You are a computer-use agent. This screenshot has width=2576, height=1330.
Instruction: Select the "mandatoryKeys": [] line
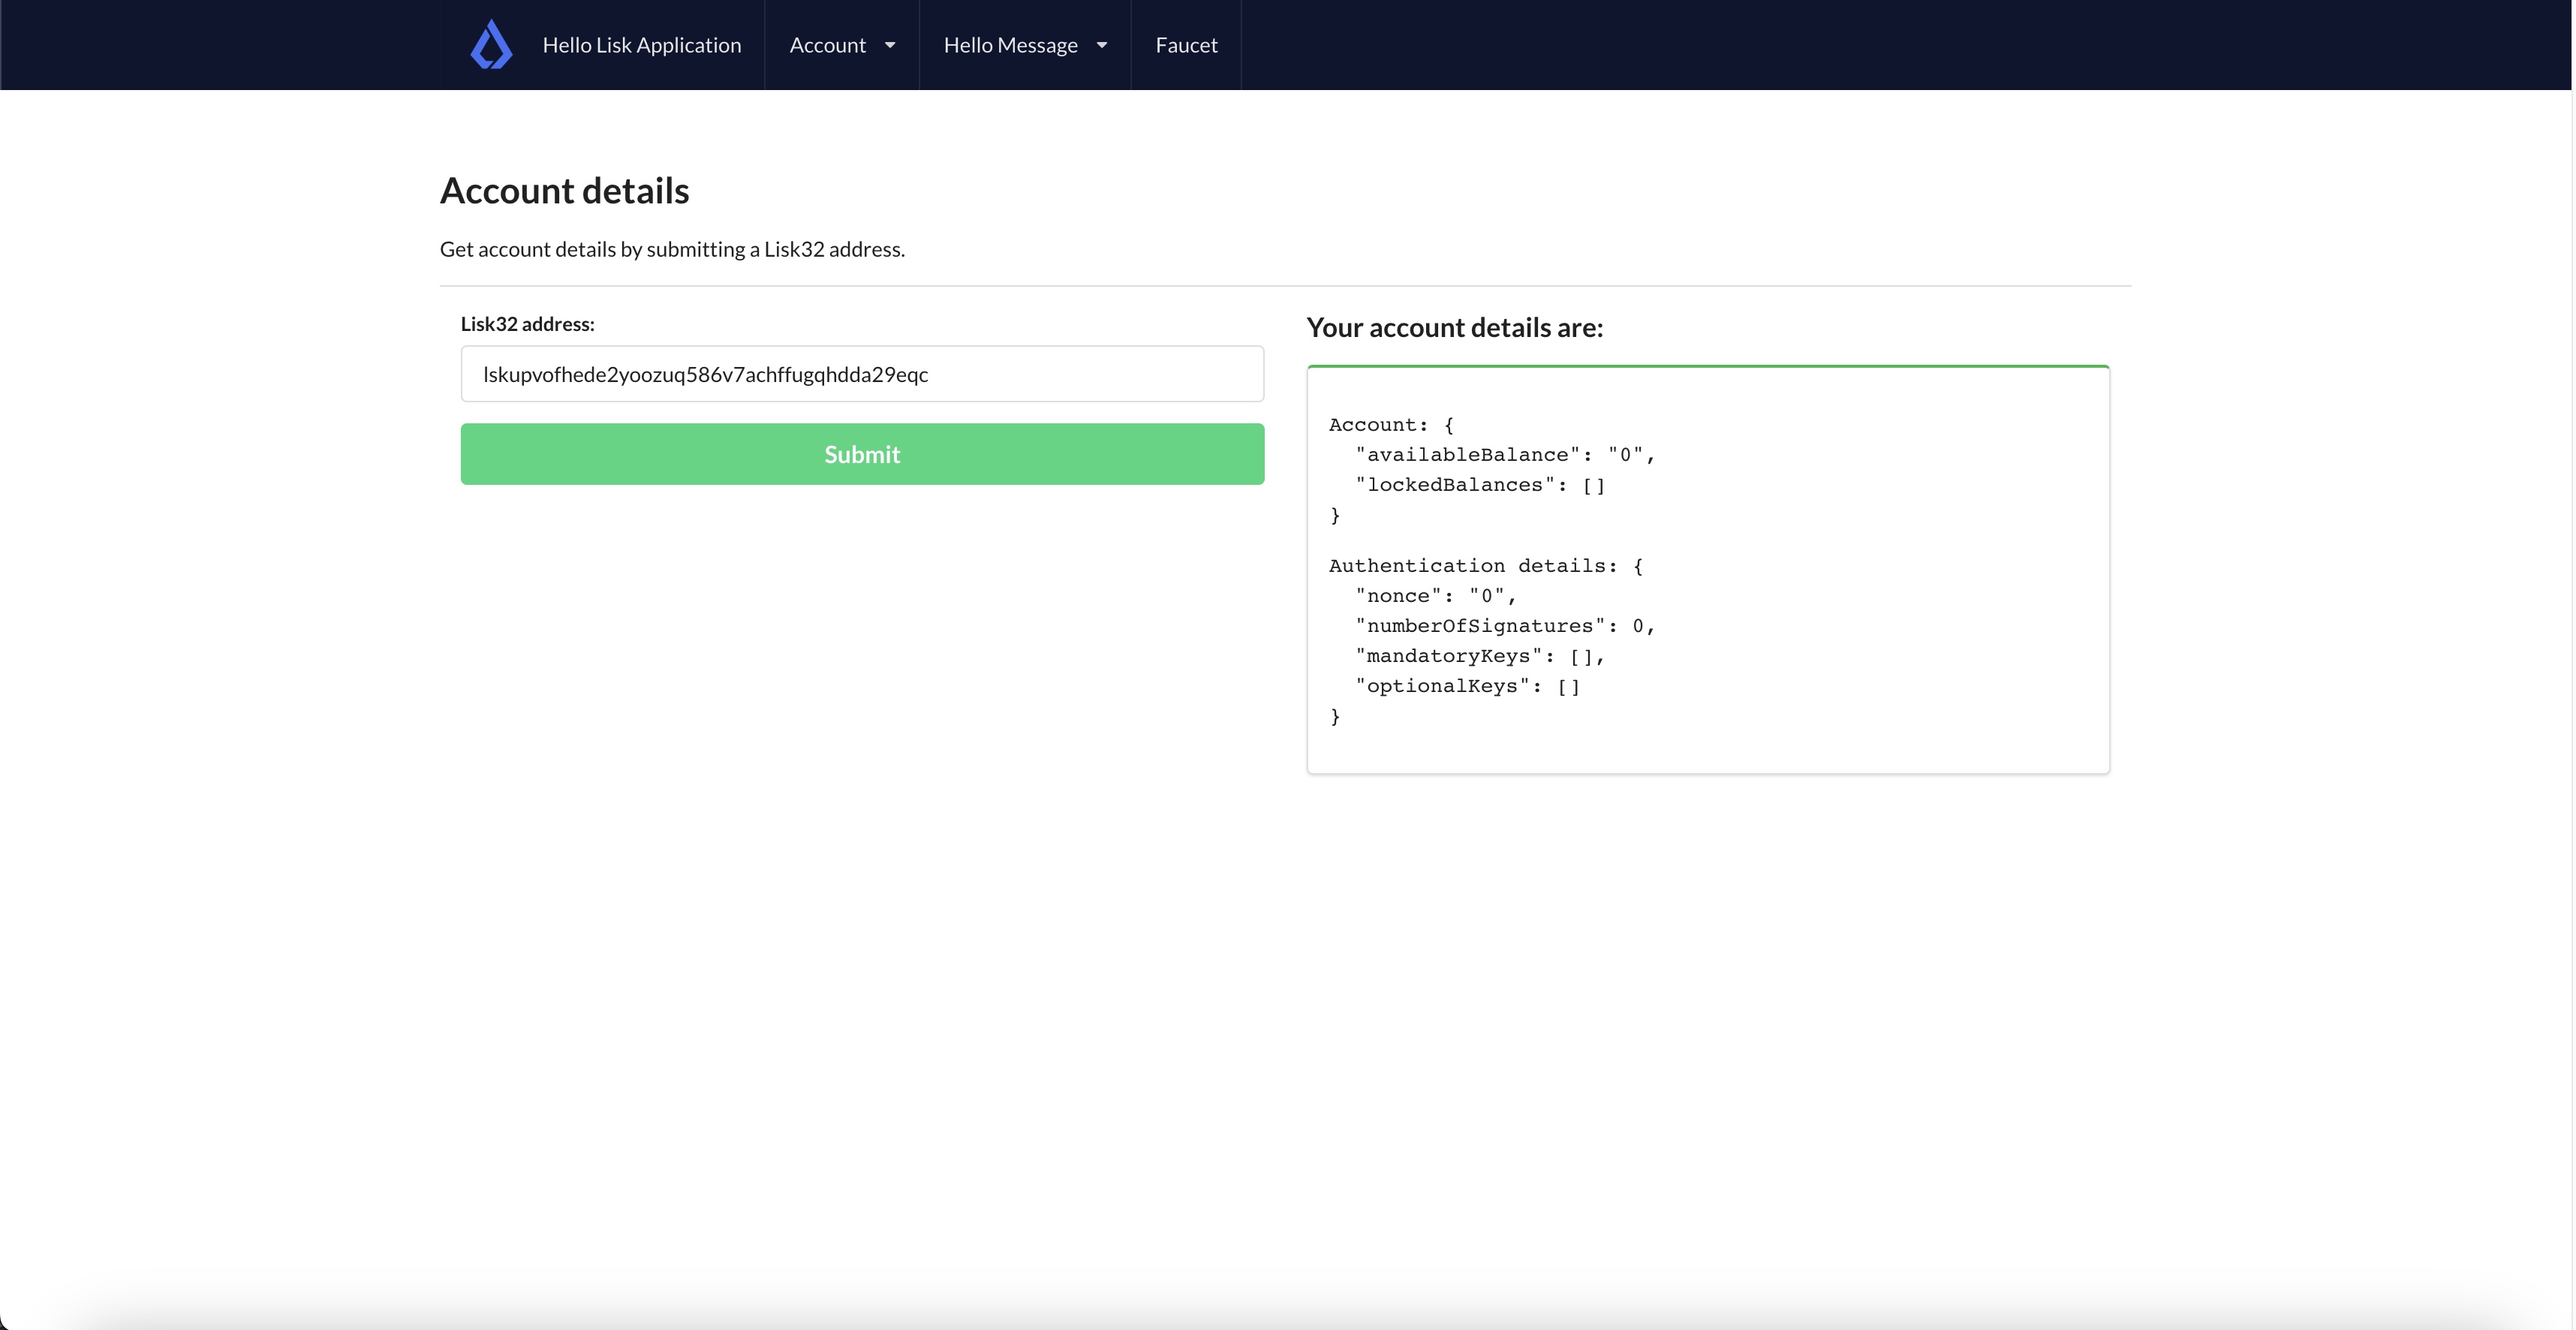coord(1480,656)
